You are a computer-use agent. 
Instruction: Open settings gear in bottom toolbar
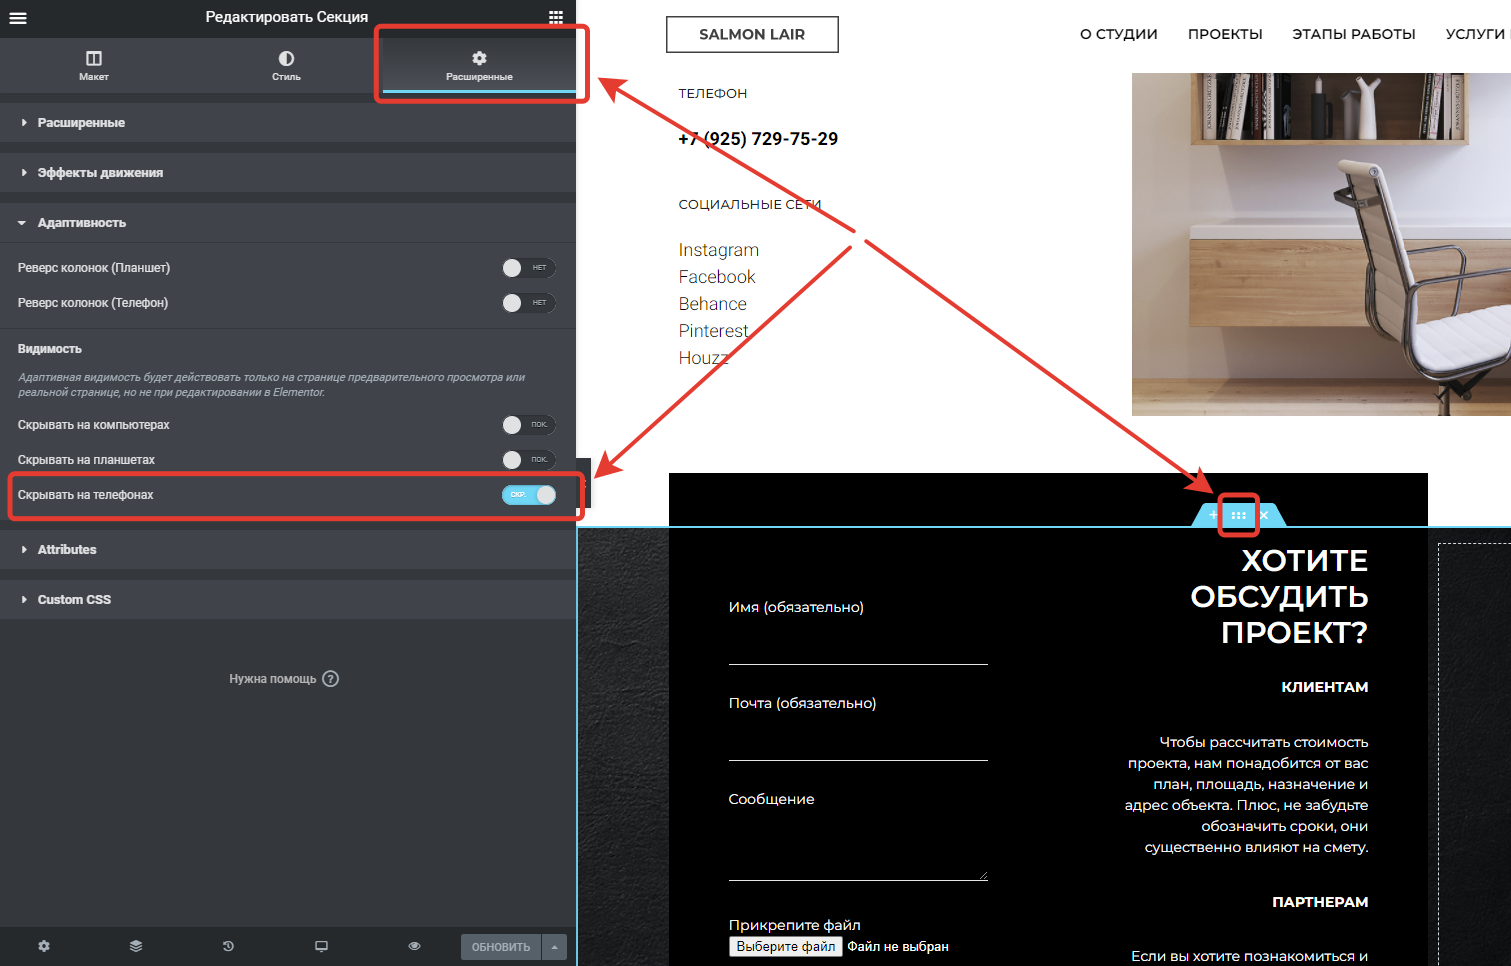point(44,946)
